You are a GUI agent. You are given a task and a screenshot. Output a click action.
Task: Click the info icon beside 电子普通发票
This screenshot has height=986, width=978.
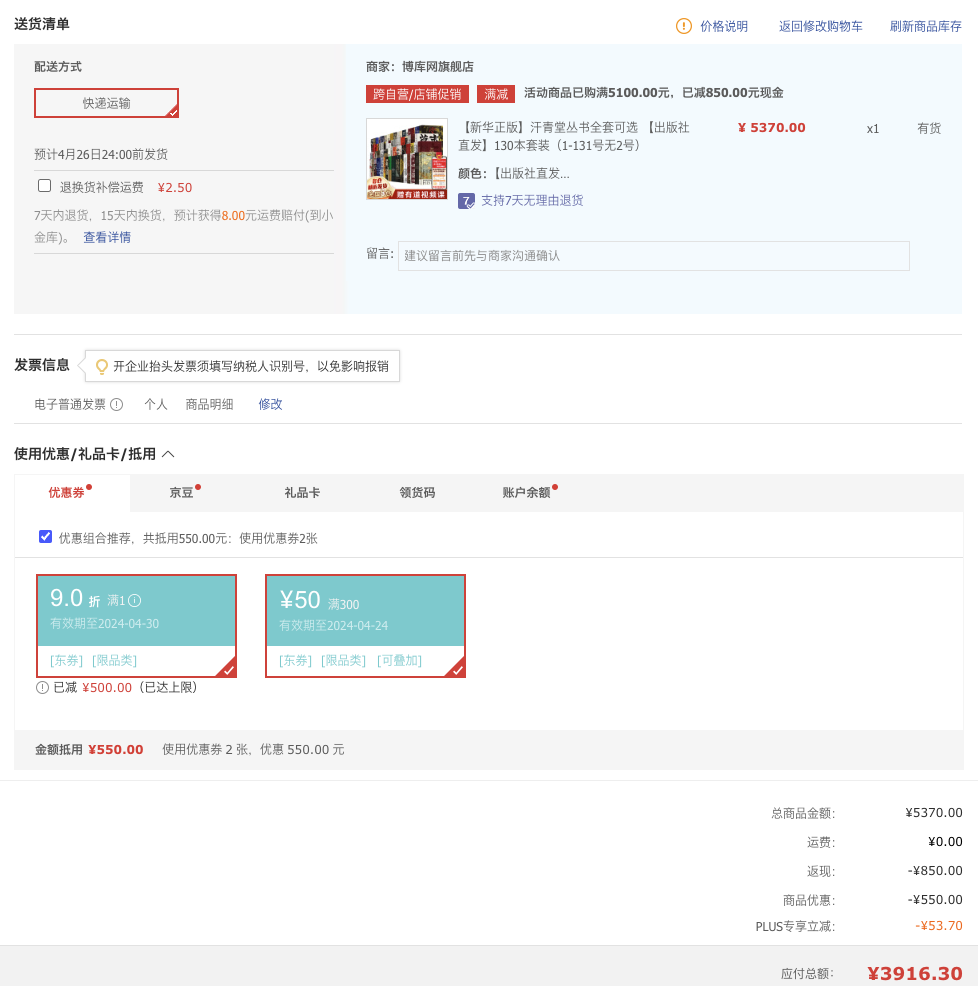117,404
